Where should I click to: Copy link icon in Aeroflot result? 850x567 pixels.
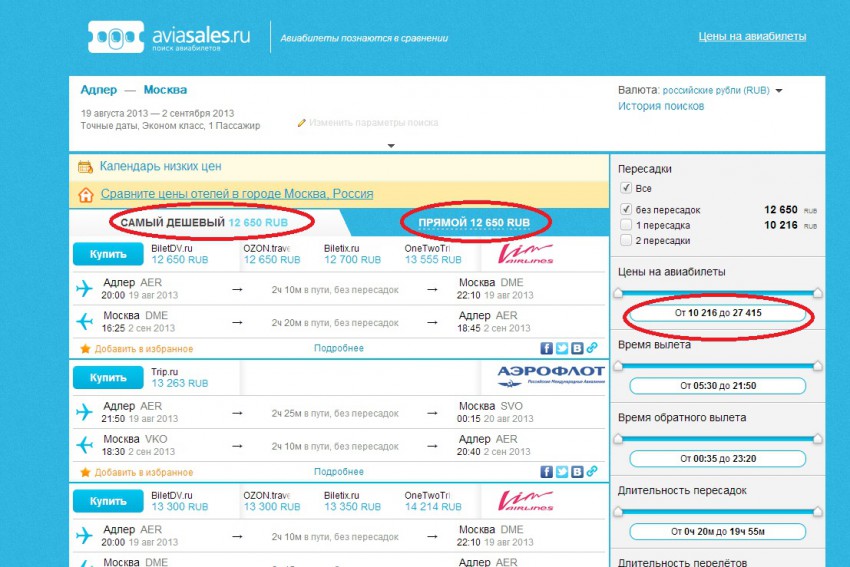(x=592, y=471)
